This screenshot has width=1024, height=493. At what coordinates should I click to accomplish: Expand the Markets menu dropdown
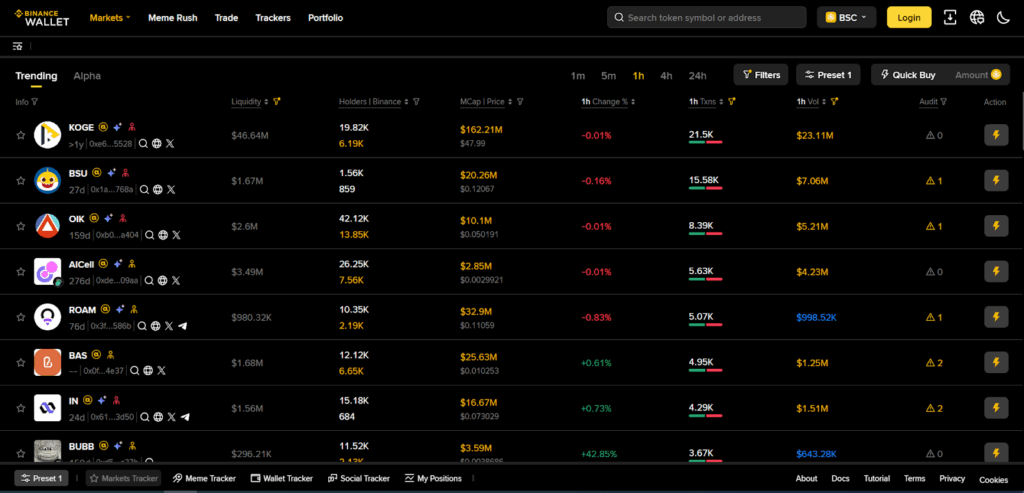pos(110,18)
